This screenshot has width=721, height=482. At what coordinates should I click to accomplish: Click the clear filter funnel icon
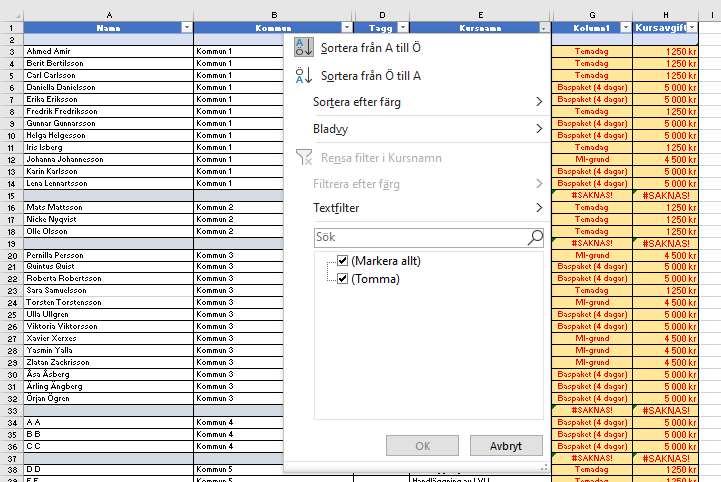pos(304,157)
